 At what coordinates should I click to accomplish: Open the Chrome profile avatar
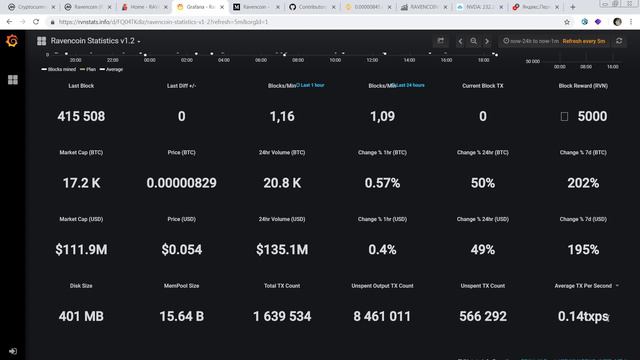617,22
